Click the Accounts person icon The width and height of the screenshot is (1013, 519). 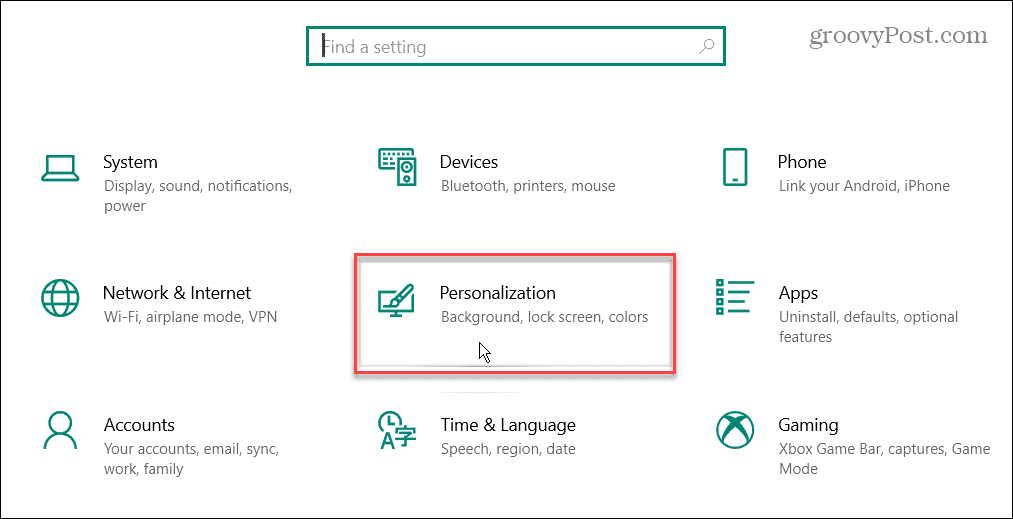59,430
